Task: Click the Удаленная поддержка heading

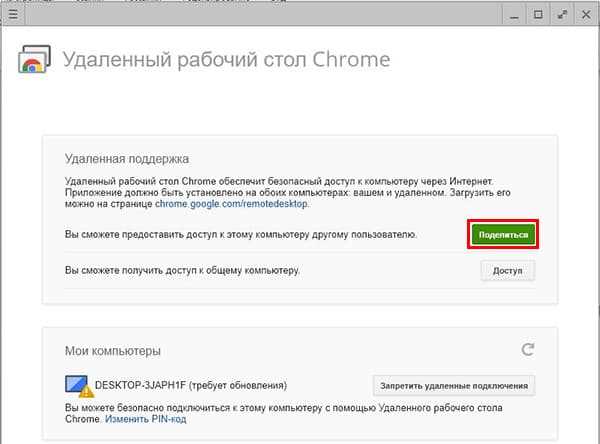Action: click(127, 158)
